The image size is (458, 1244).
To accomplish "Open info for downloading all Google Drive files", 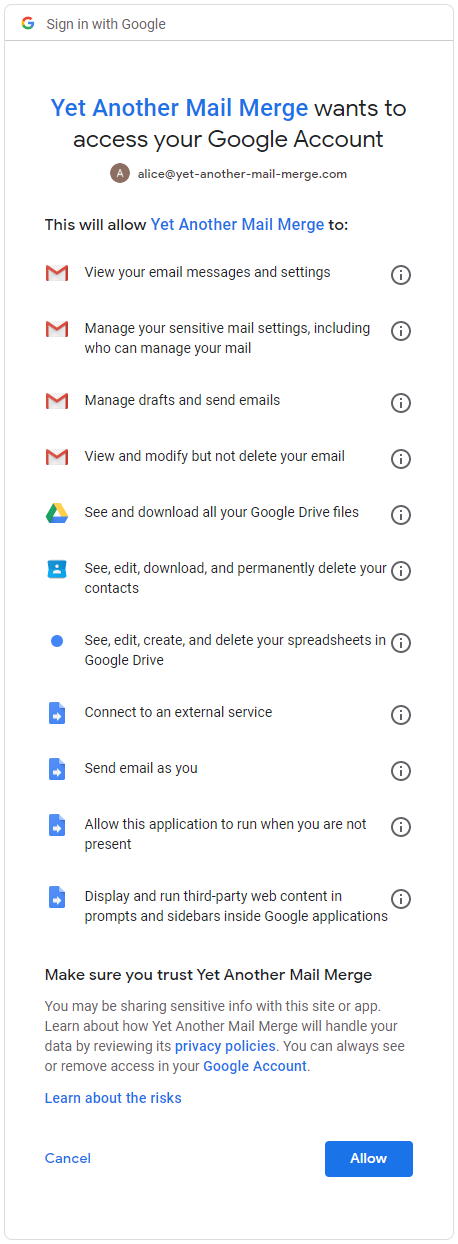I will (x=401, y=514).
